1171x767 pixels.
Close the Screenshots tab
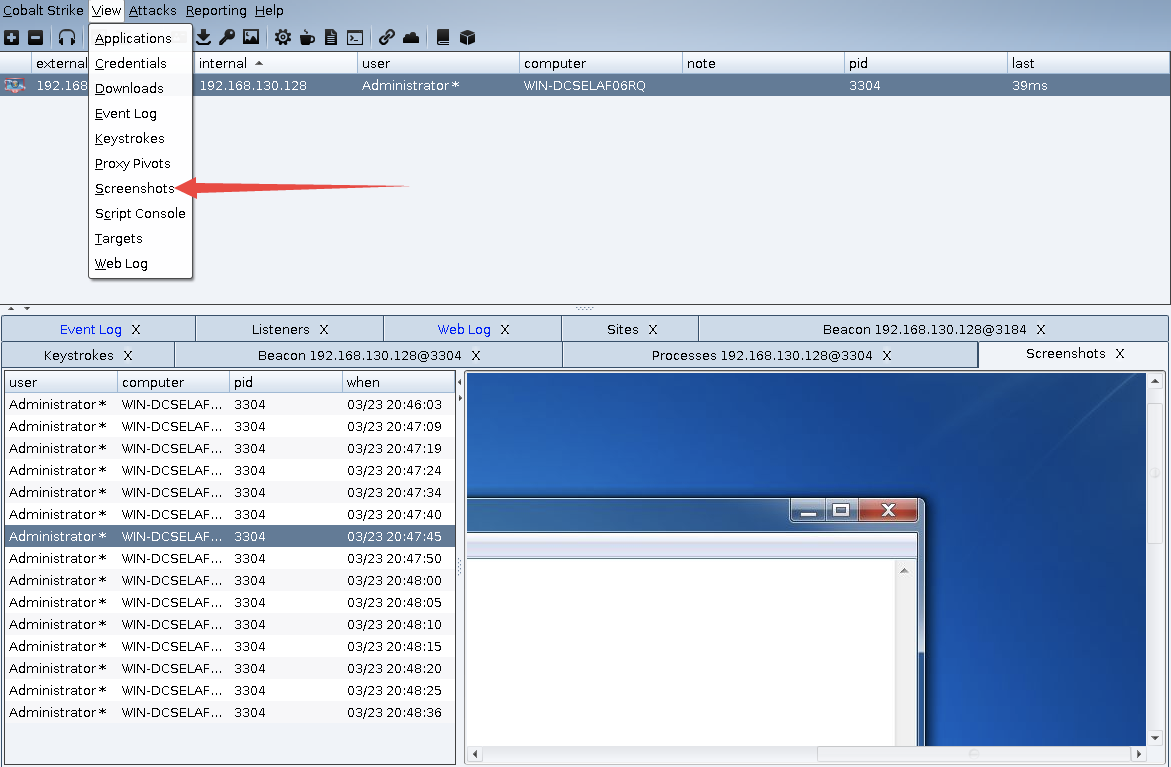[x=1119, y=354]
